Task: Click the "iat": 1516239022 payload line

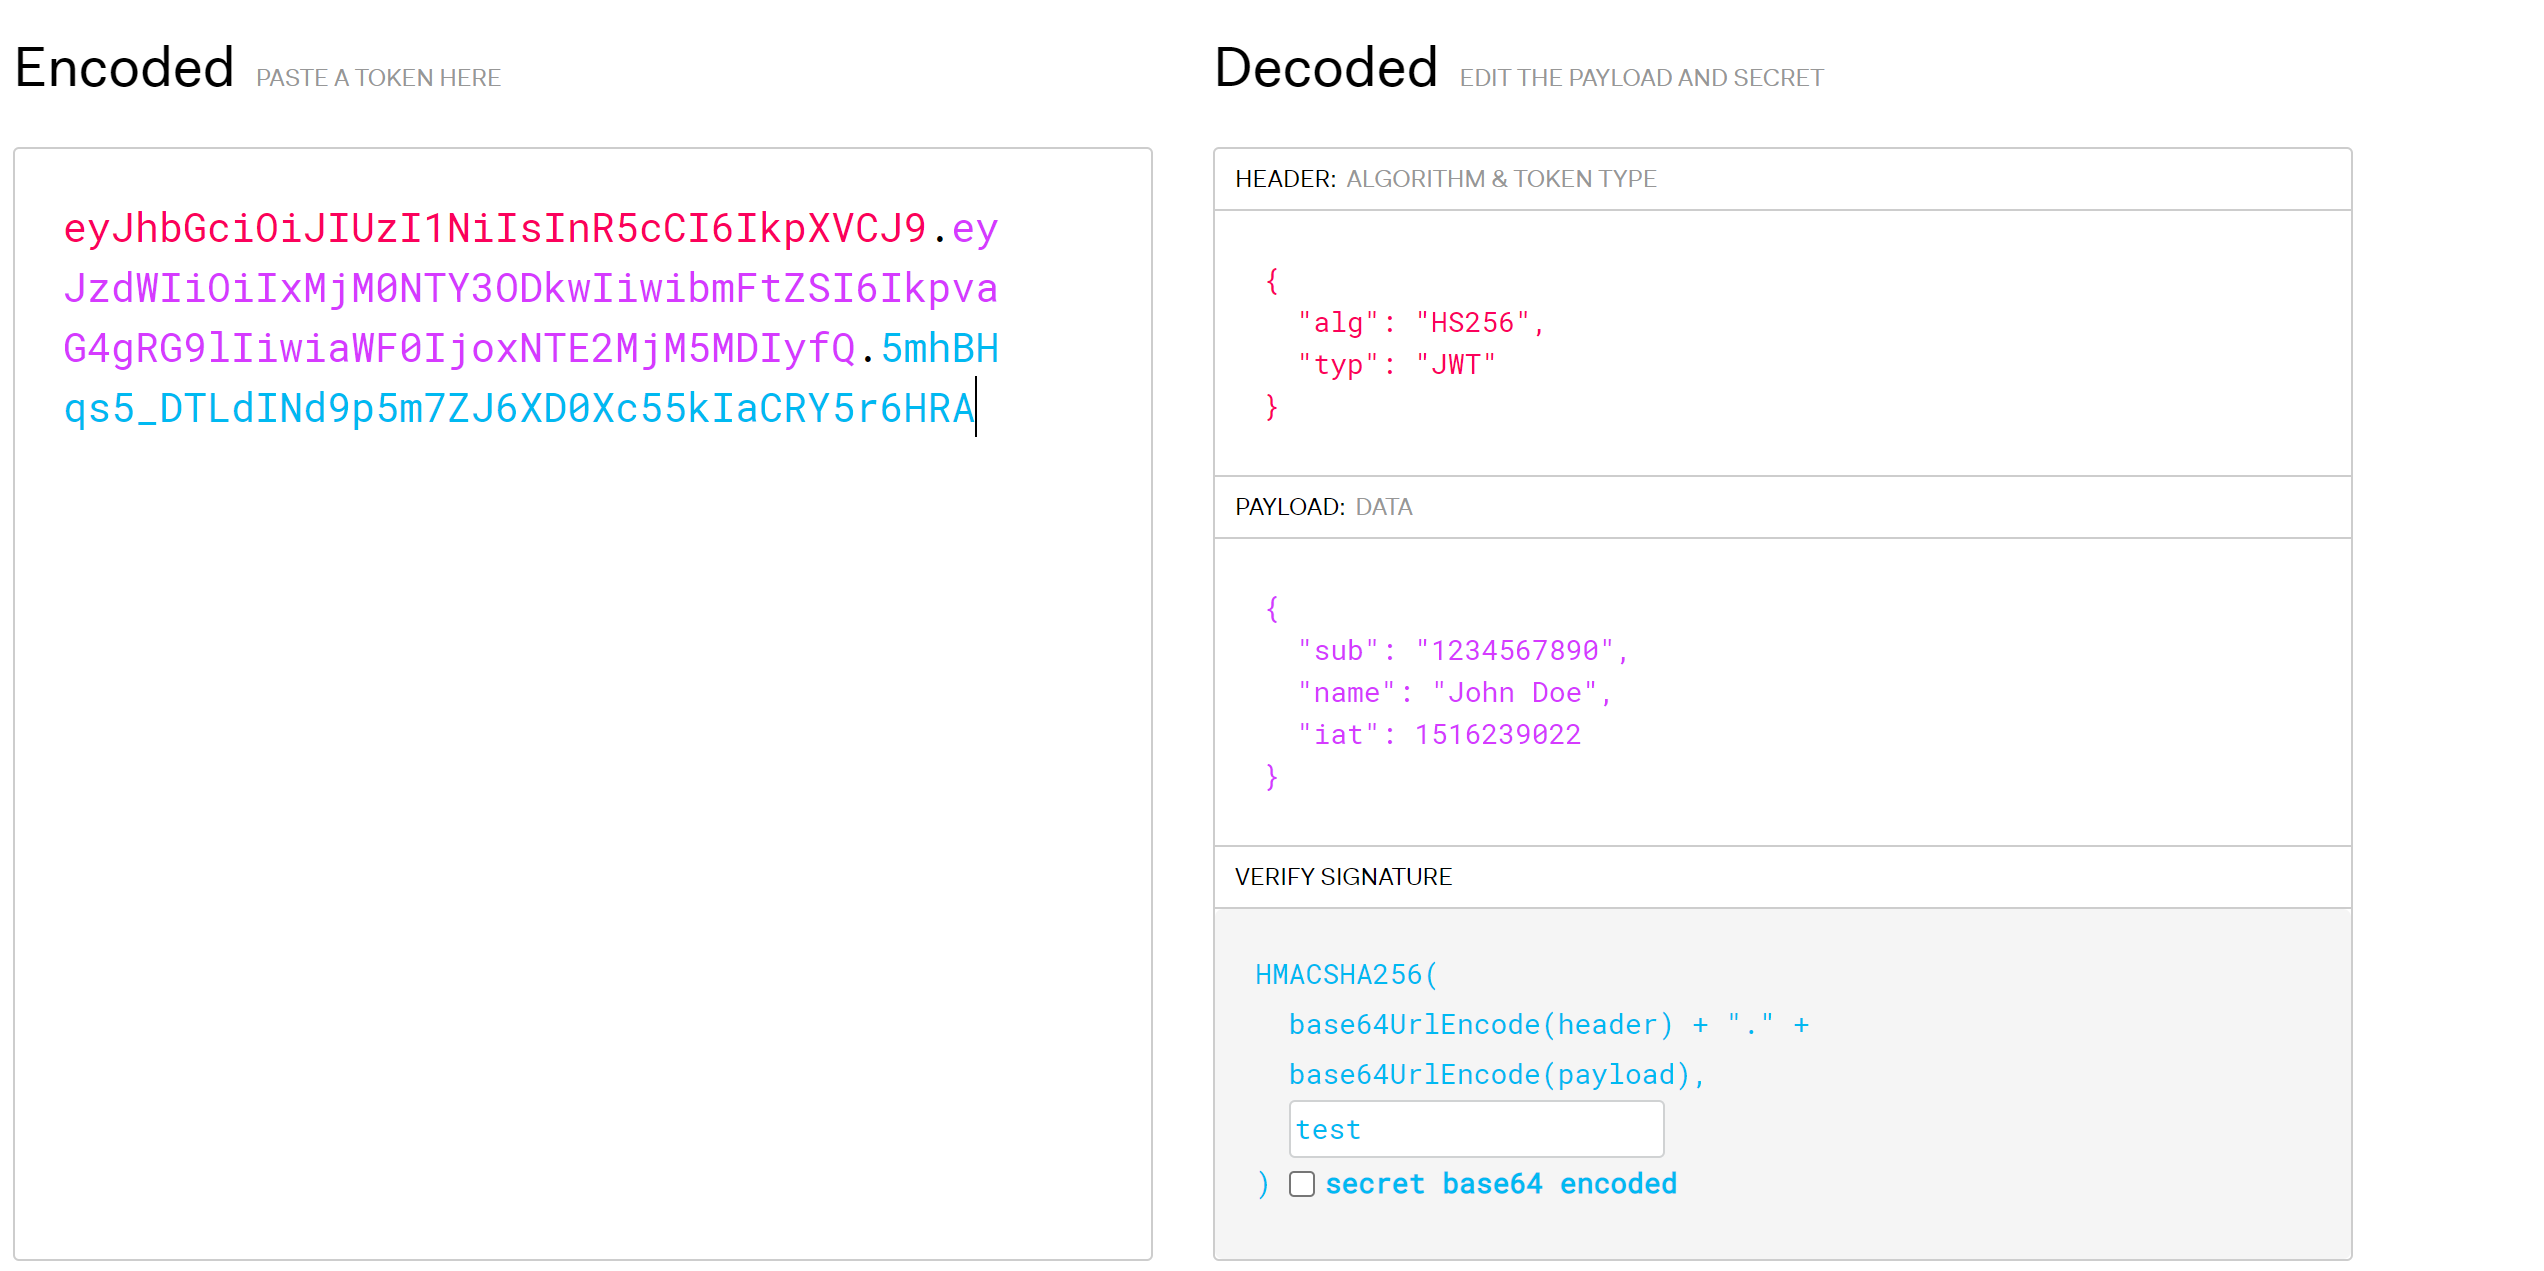Action: [x=1438, y=735]
